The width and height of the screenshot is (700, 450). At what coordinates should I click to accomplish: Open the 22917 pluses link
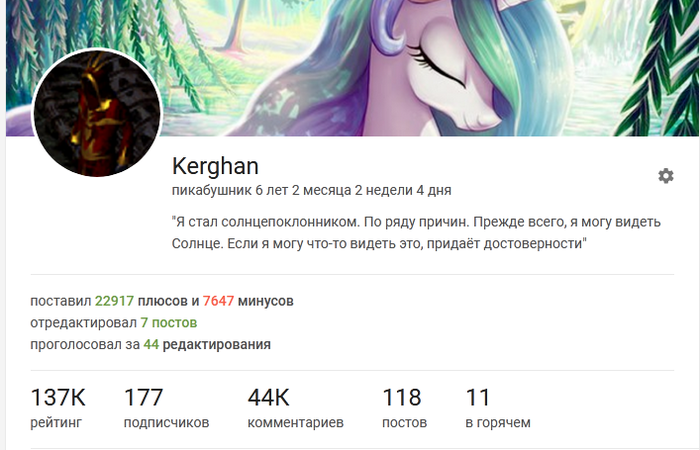click(114, 301)
